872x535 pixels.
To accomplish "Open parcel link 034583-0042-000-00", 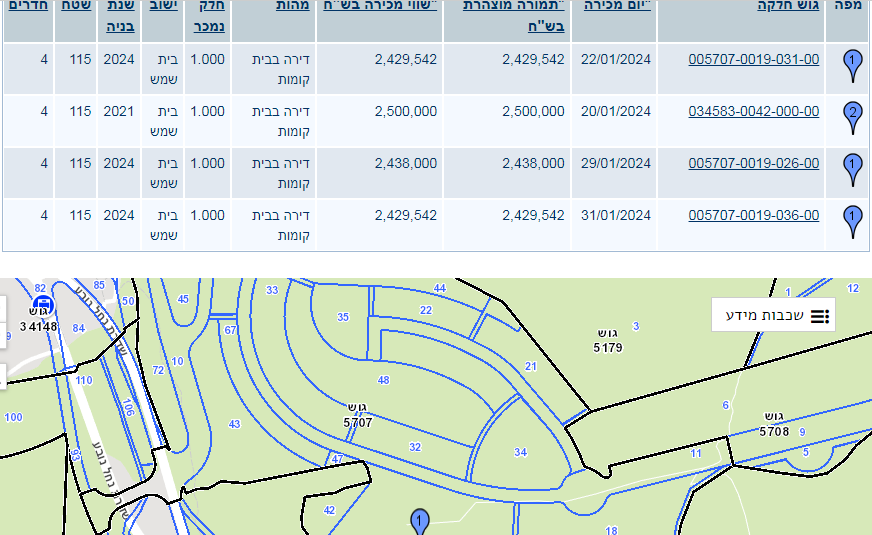I will [754, 111].
